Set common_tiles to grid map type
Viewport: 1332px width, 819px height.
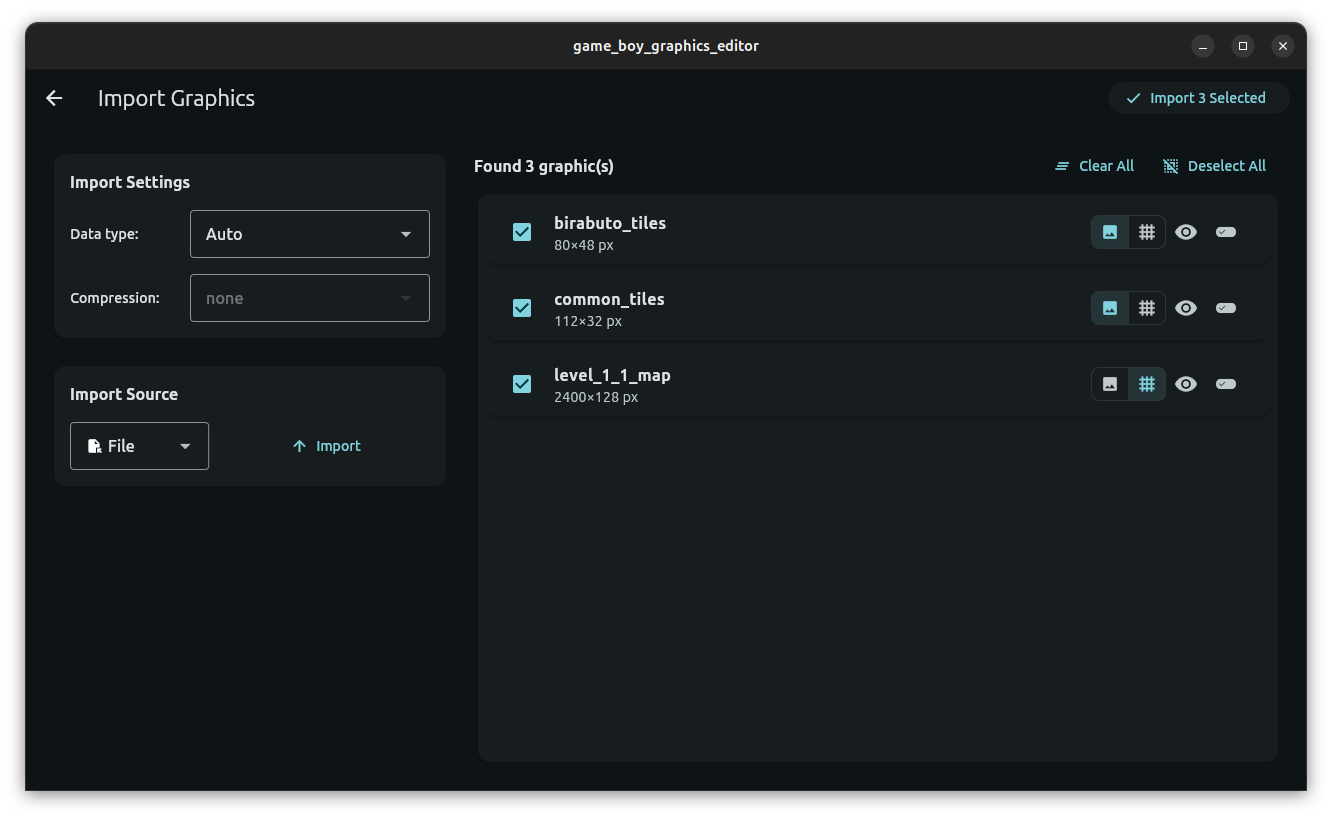pyautogui.click(x=1147, y=308)
